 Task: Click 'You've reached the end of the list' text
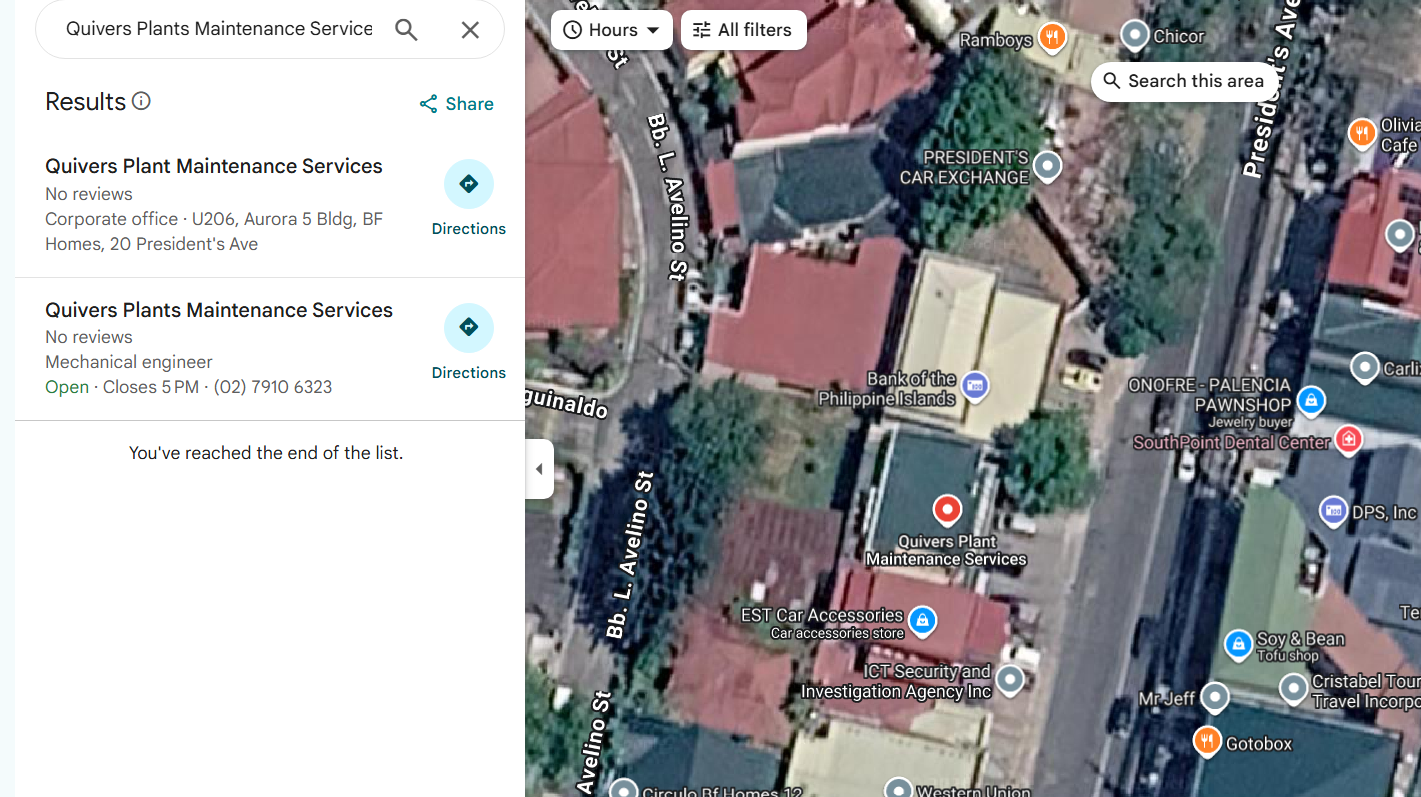coord(266,453)
